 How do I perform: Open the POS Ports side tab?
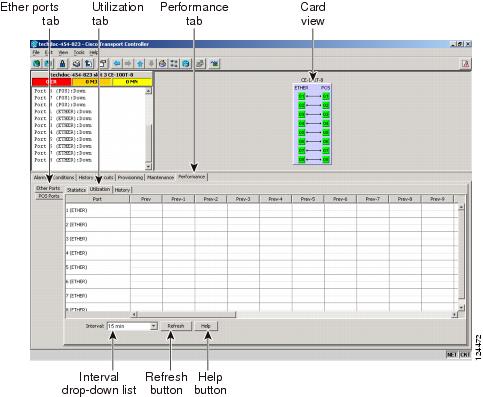point(49,196)
